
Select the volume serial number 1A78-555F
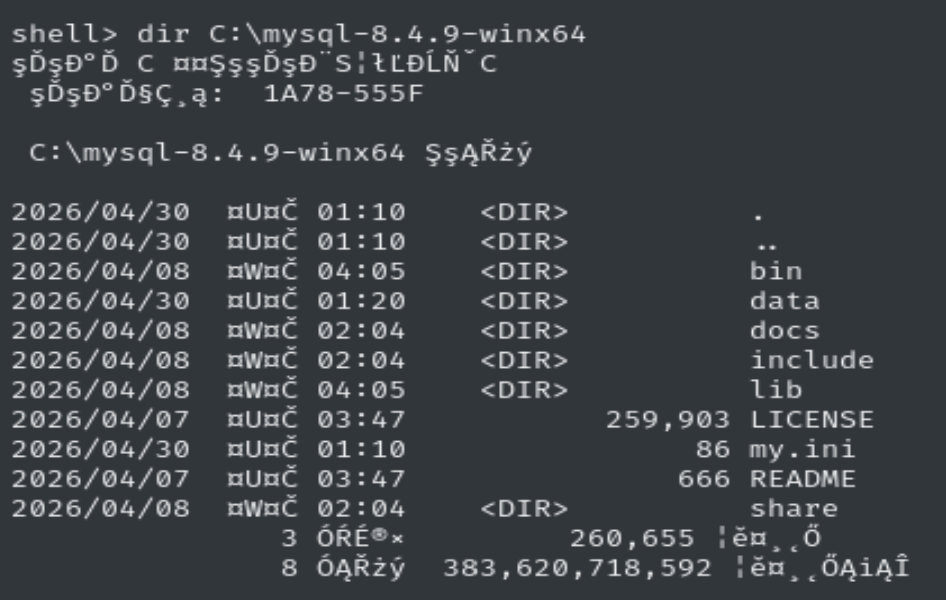click(343, 93)
